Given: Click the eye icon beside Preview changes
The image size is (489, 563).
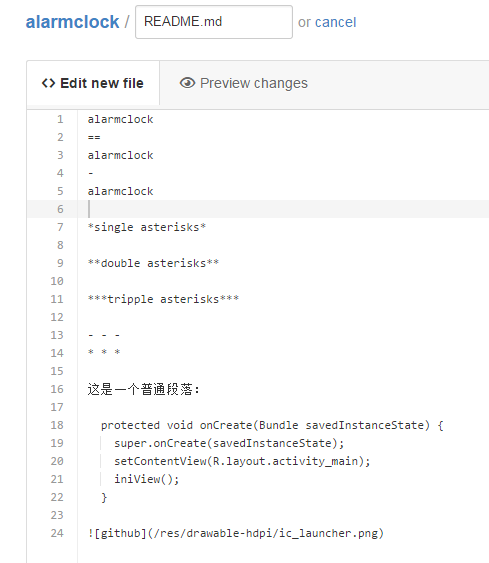Looking at the screenshot, I should 187,83.
